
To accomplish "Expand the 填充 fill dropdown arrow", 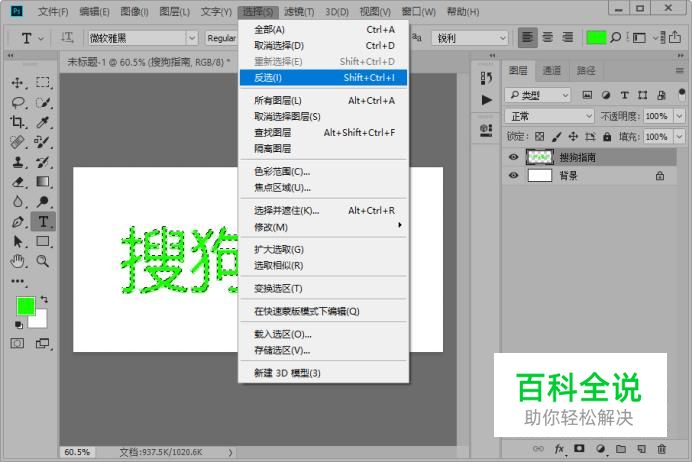I will point(679,136).
